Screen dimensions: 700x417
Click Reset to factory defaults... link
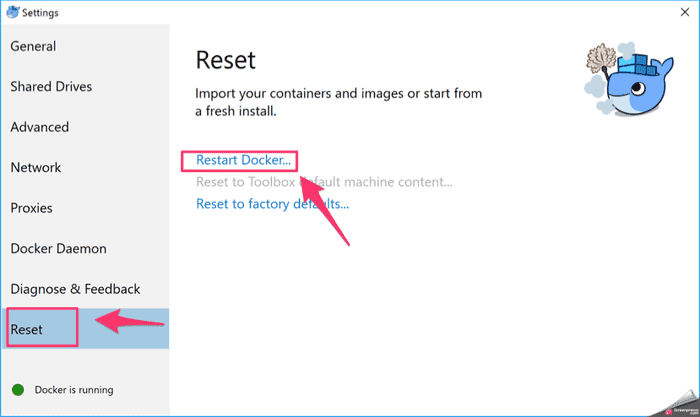(272, 204)
